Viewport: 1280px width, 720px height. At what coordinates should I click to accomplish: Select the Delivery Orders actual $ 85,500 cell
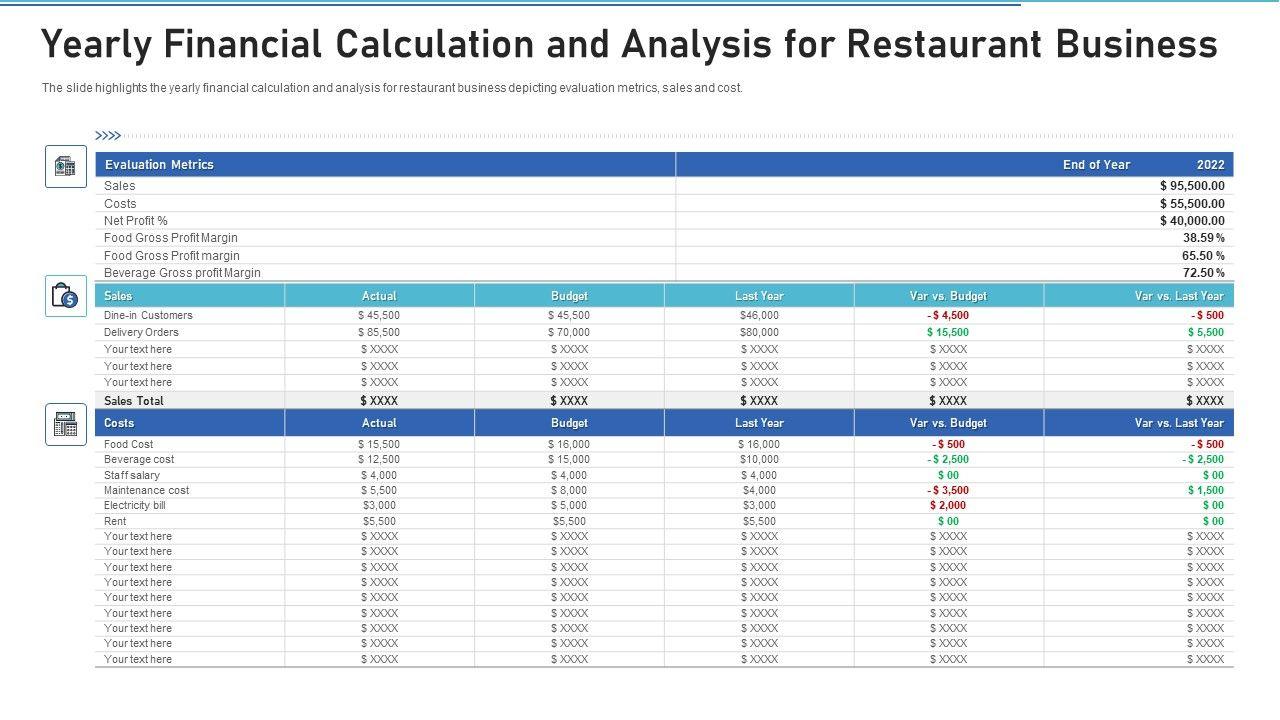pyautogui.click(x=379, y=332)
